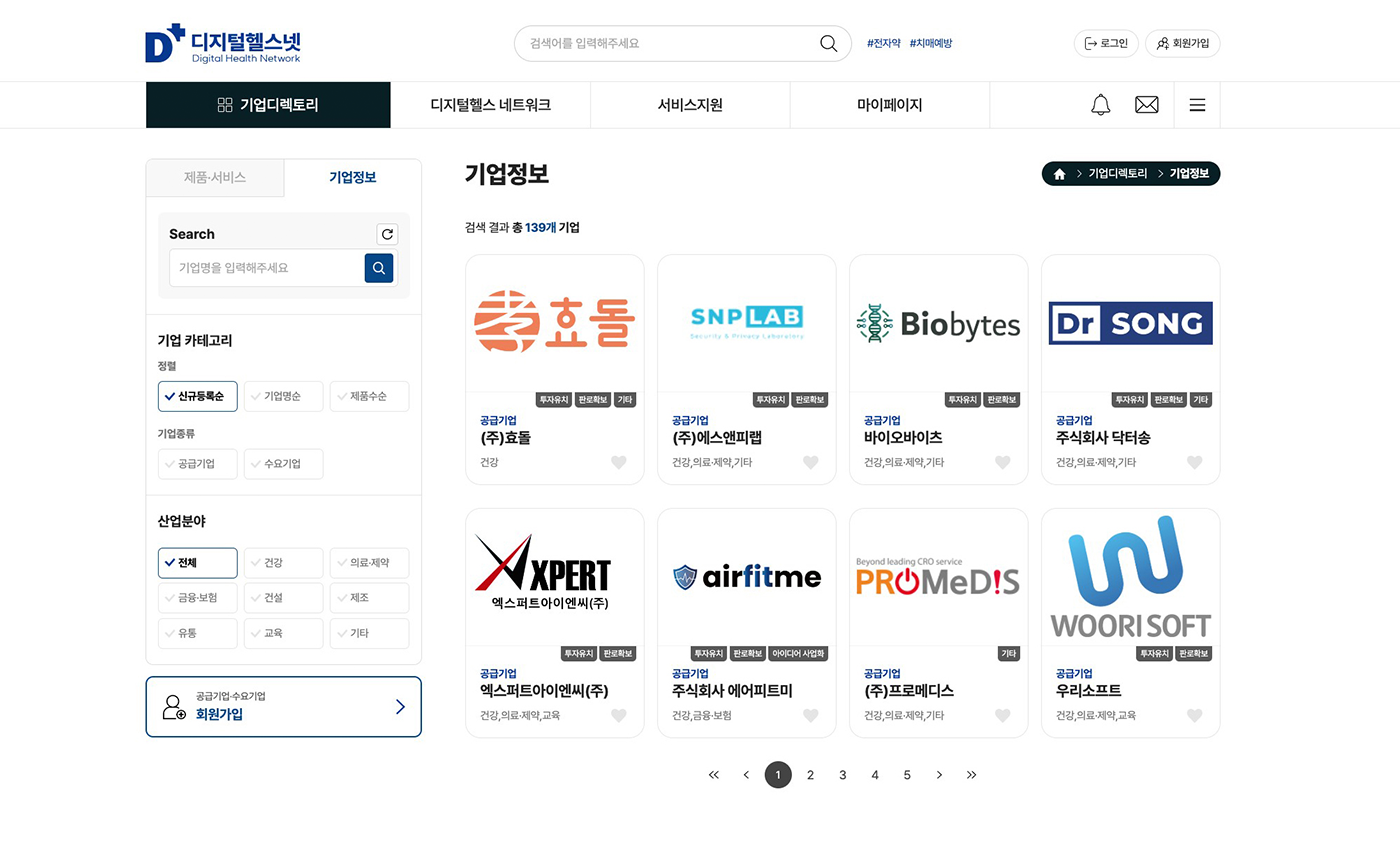Click the 로그인 button
Screen dimensions: 1400x860
click(x=1106, y=44)
